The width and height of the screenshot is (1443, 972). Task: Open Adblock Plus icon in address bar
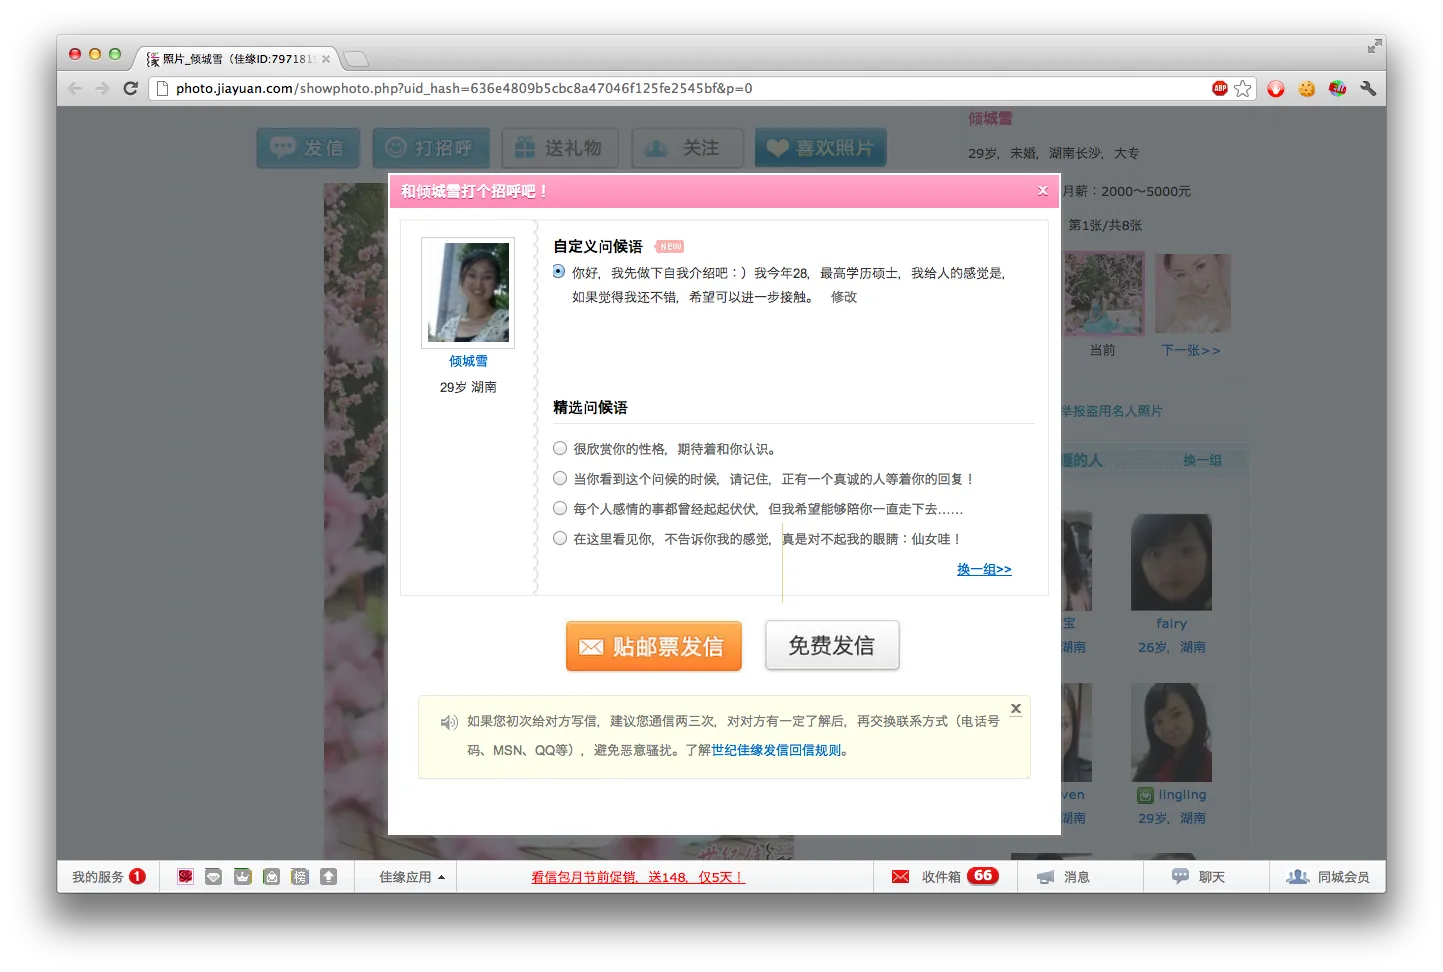tap(1220, 88)
